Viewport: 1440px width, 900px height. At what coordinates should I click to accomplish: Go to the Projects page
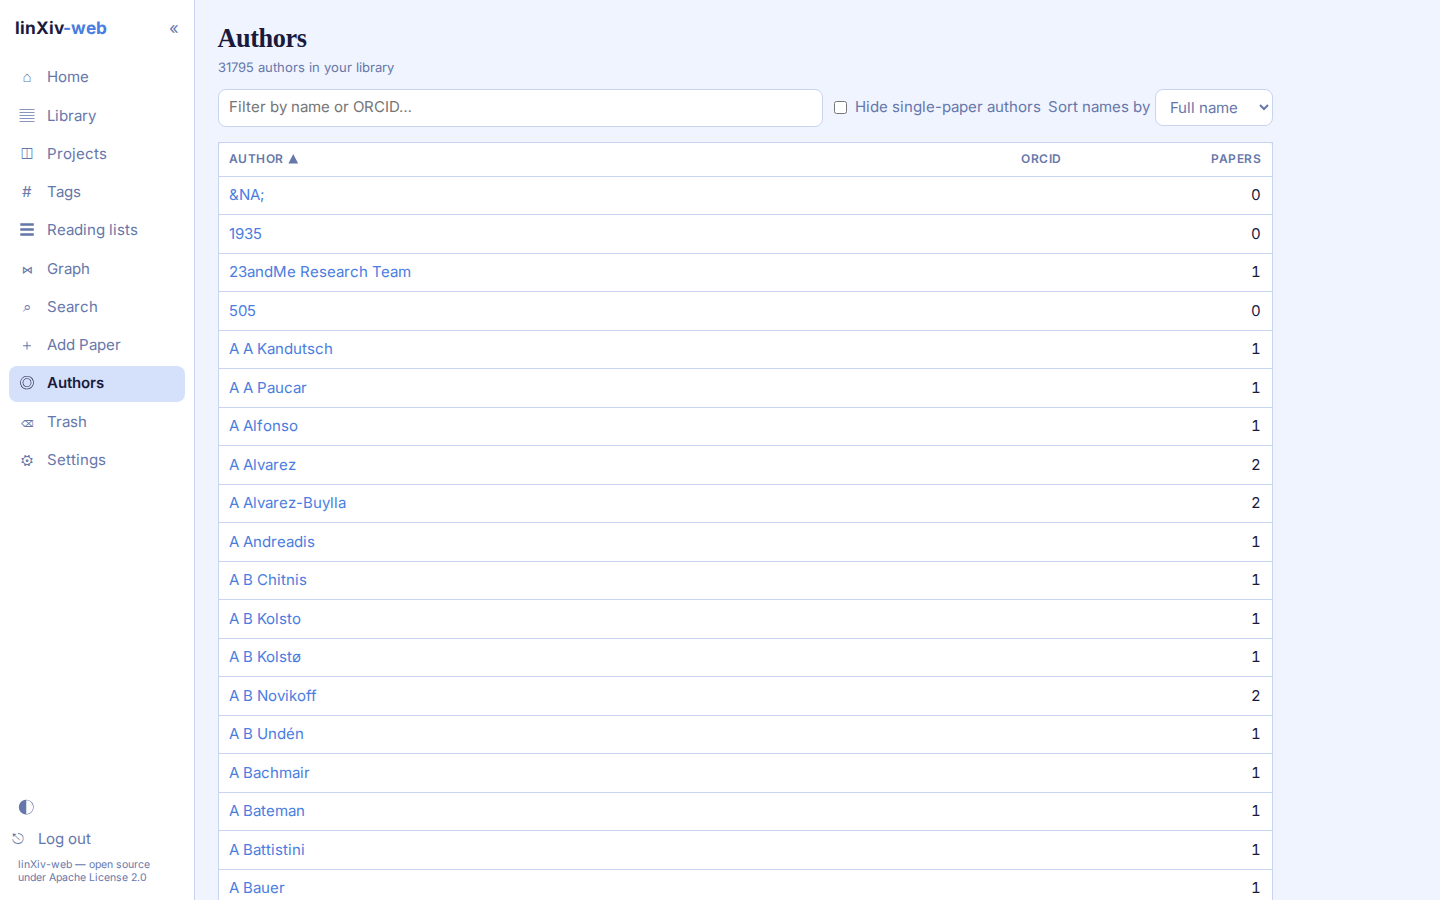point(97,154)
